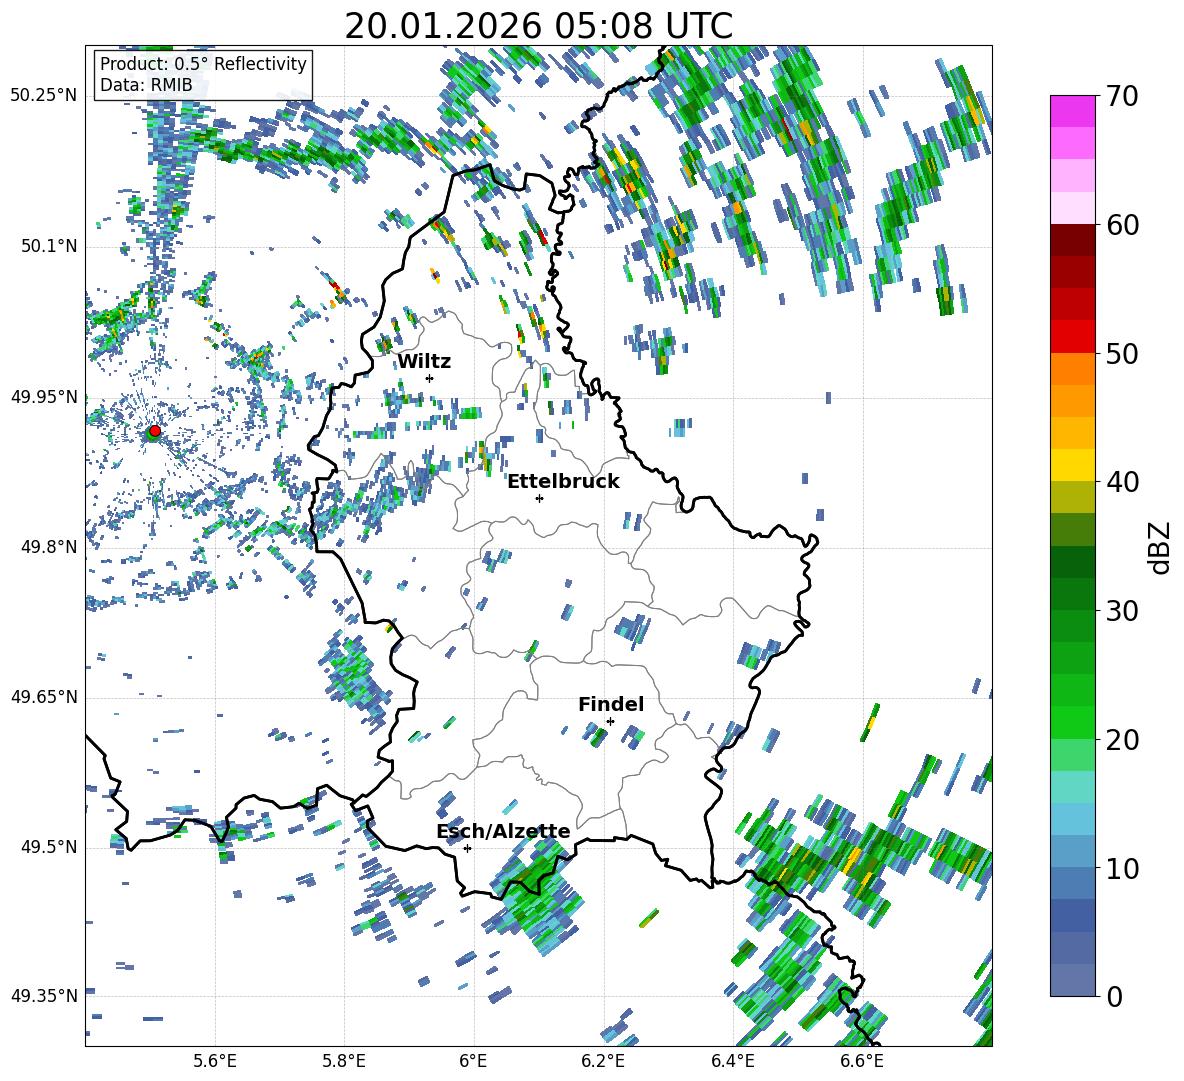1184x1081 pixels.
Task: Select the Ettelbruck city label
Action: tap(563, 482)
